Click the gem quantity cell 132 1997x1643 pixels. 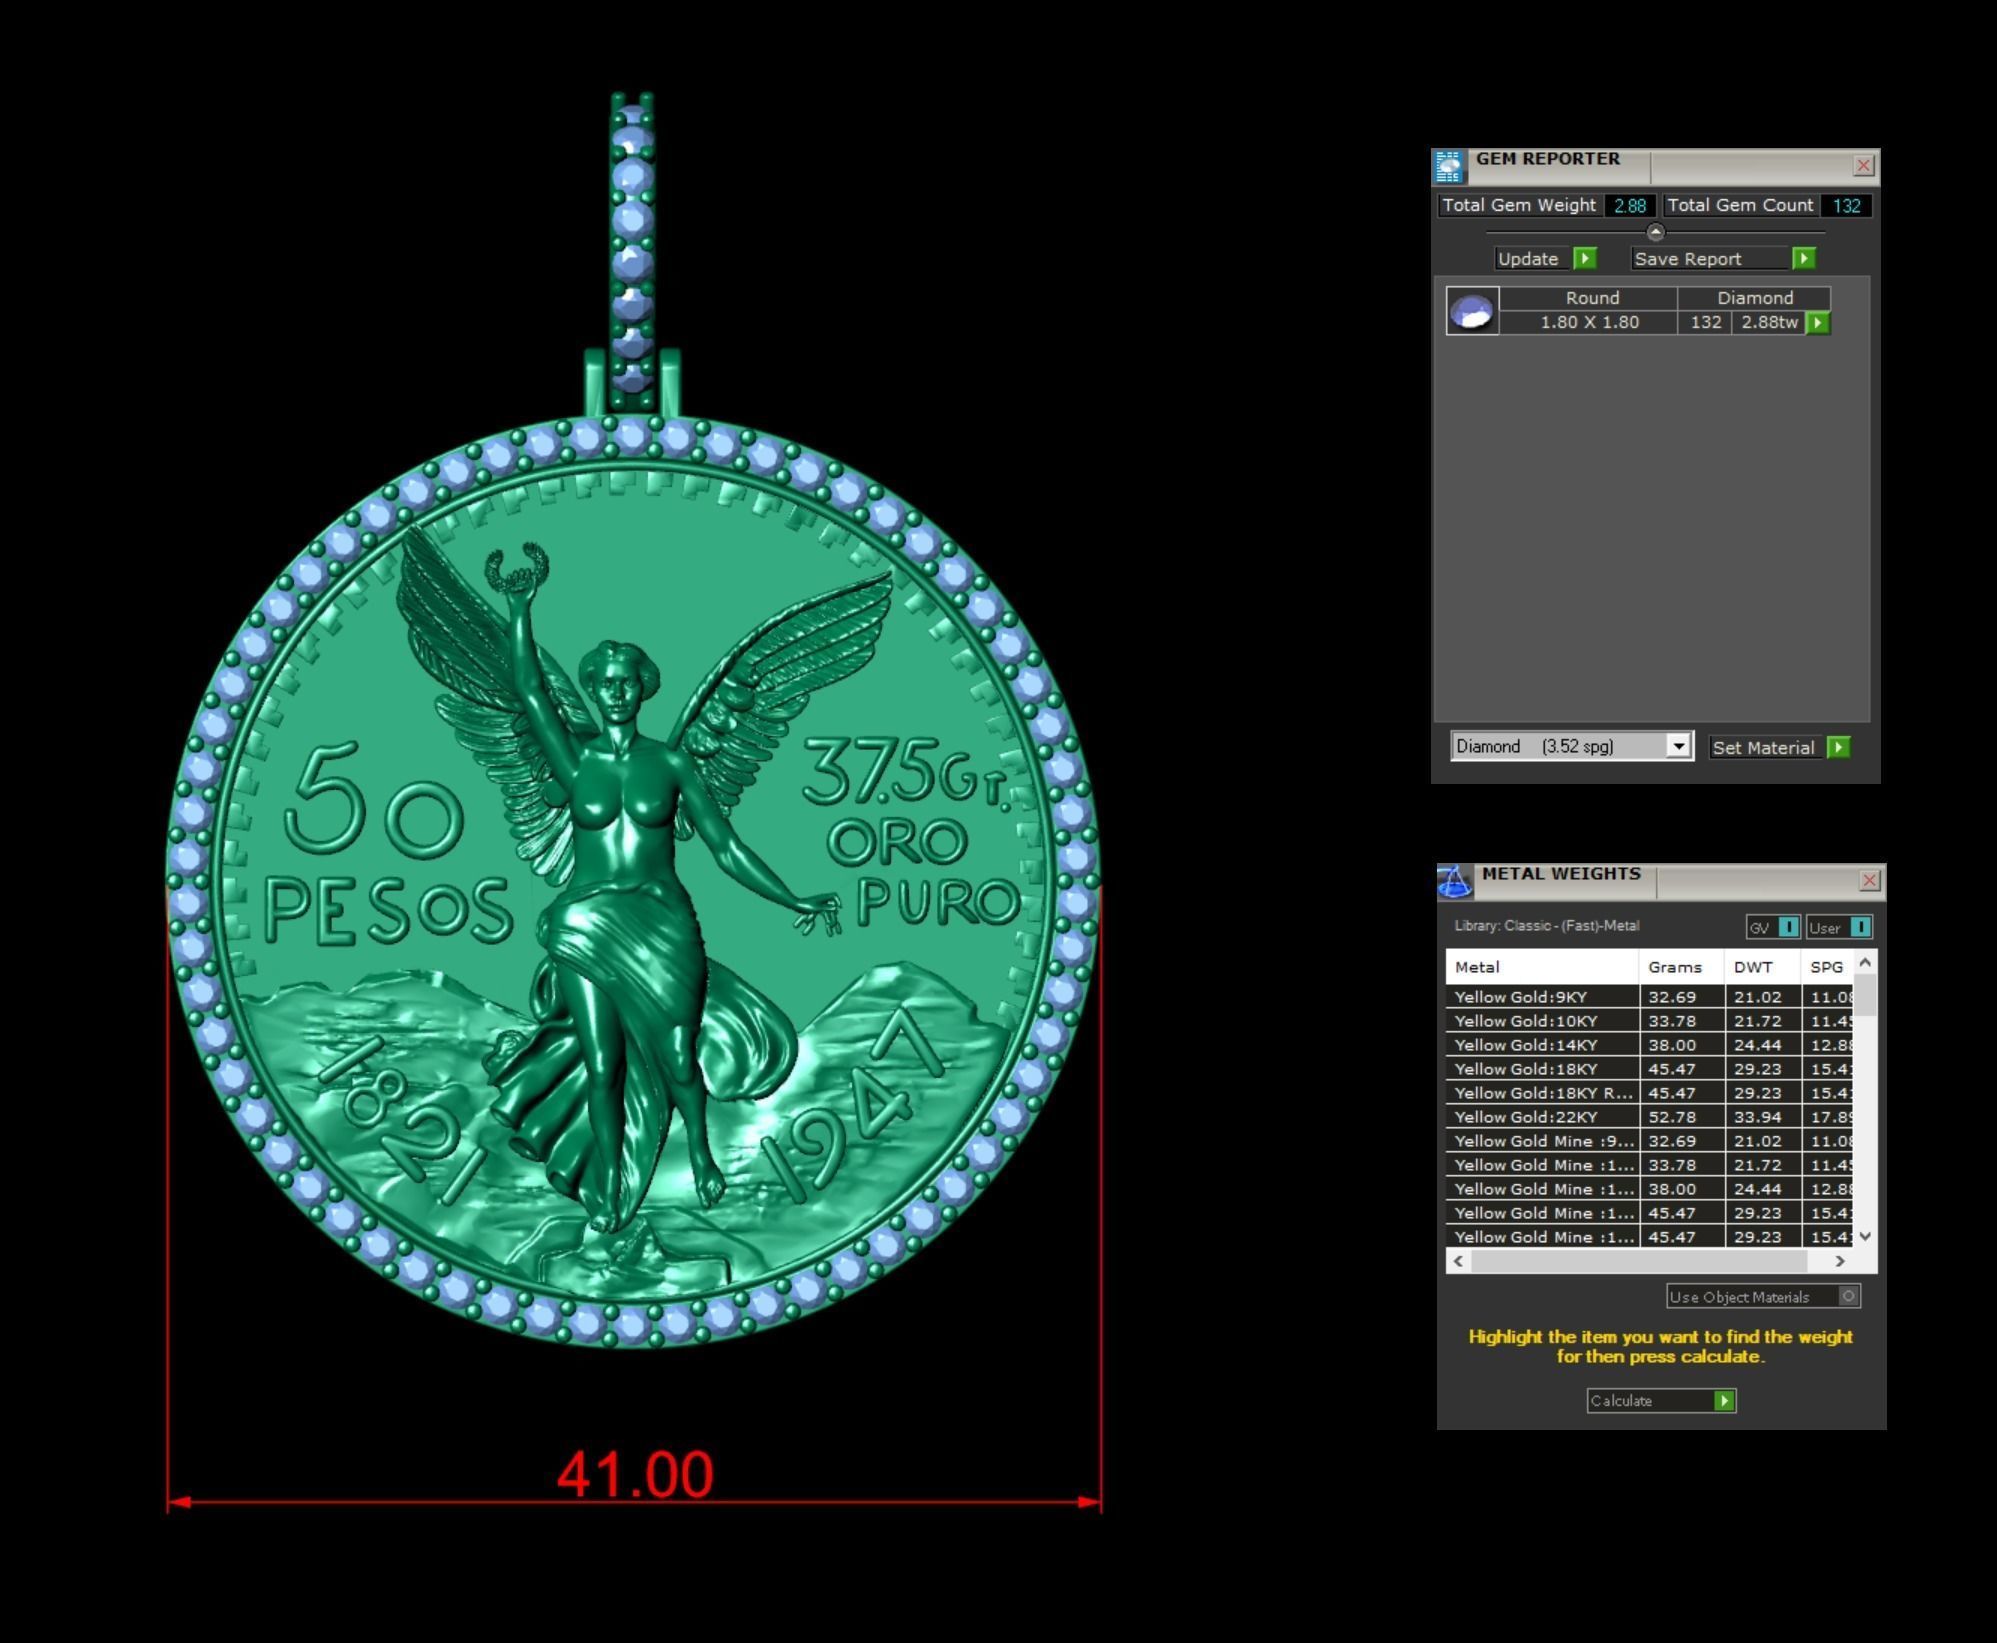pyautogui.click(x=1705, y=323)
